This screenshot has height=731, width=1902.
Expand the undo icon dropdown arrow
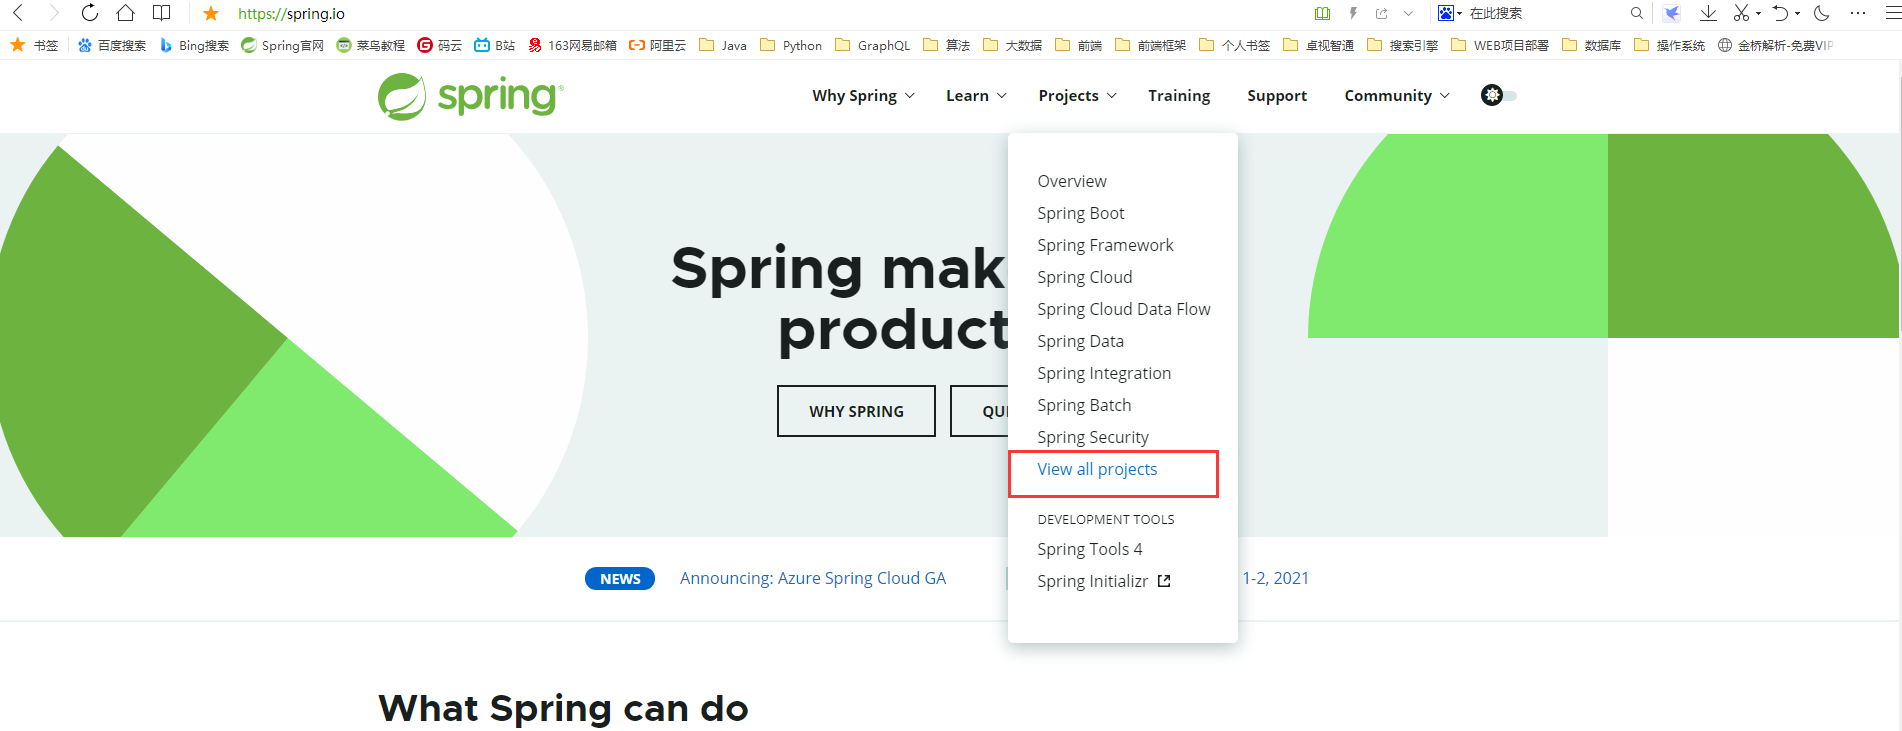(1797, 14)
